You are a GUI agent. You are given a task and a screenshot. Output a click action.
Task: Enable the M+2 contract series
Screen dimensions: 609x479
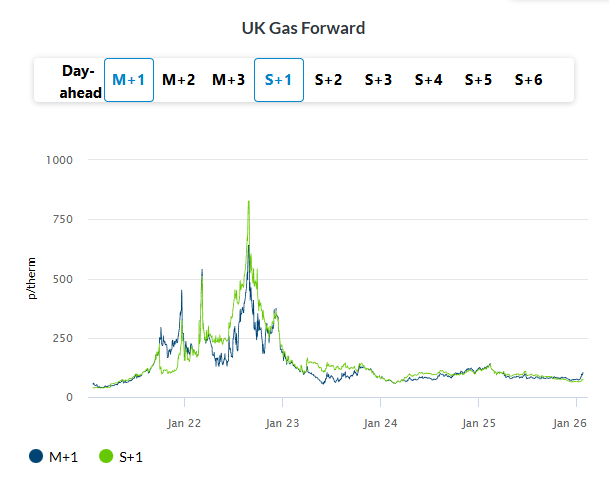(x=179, y=80)
